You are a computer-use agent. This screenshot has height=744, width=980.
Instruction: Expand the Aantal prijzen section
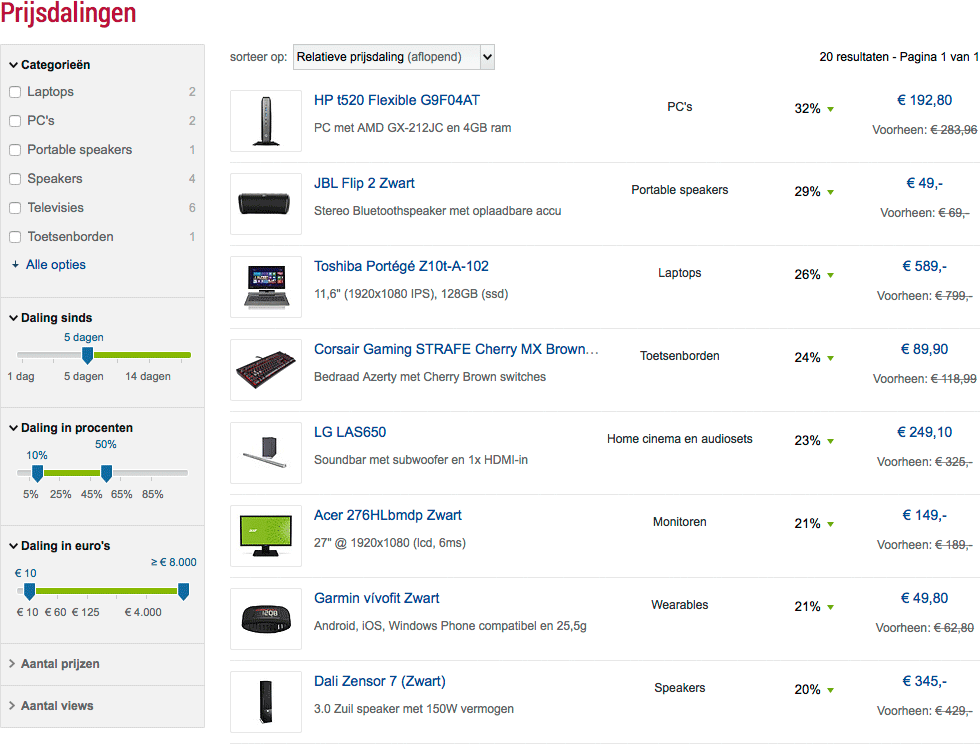[x=54, y=664]
